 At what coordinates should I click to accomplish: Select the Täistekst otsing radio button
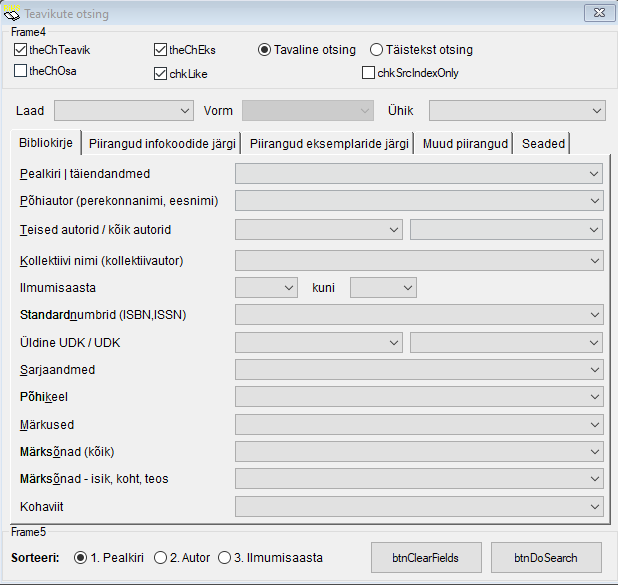coord(377,50)
